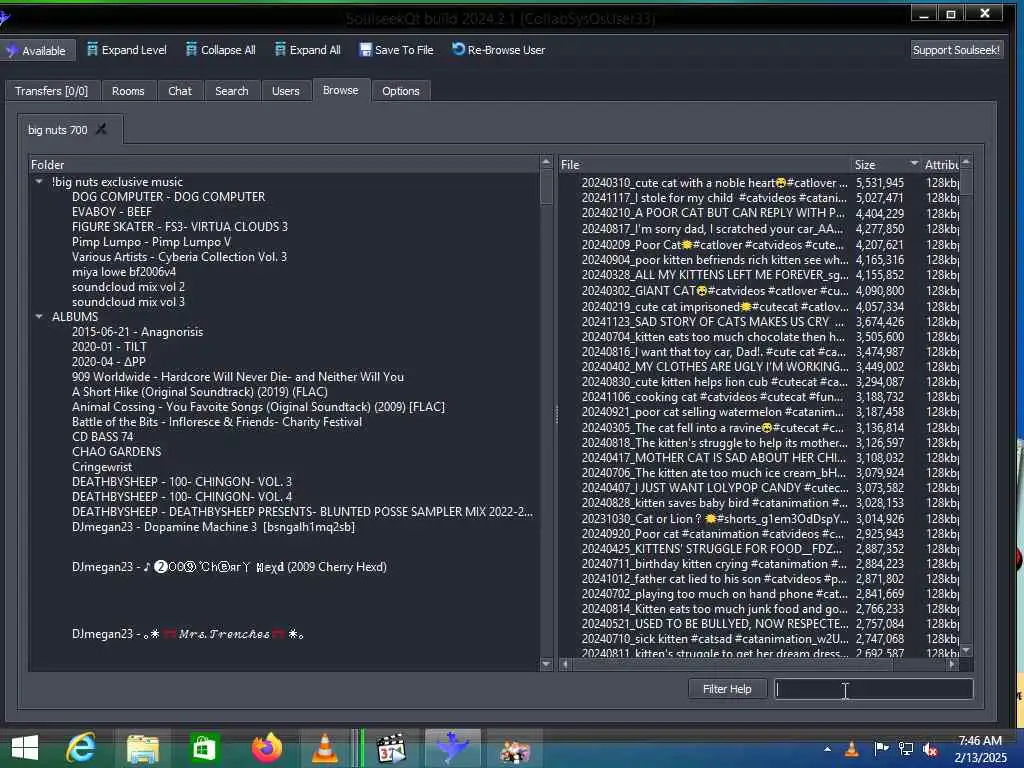Screen dimensions: 1024x768
Task: Click the Available status button
Action: [37, 50]
